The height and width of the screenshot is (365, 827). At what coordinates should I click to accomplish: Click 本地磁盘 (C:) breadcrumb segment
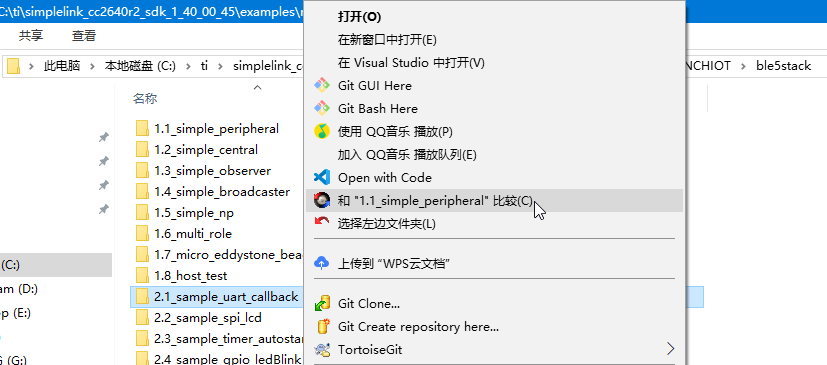[140, 66]
